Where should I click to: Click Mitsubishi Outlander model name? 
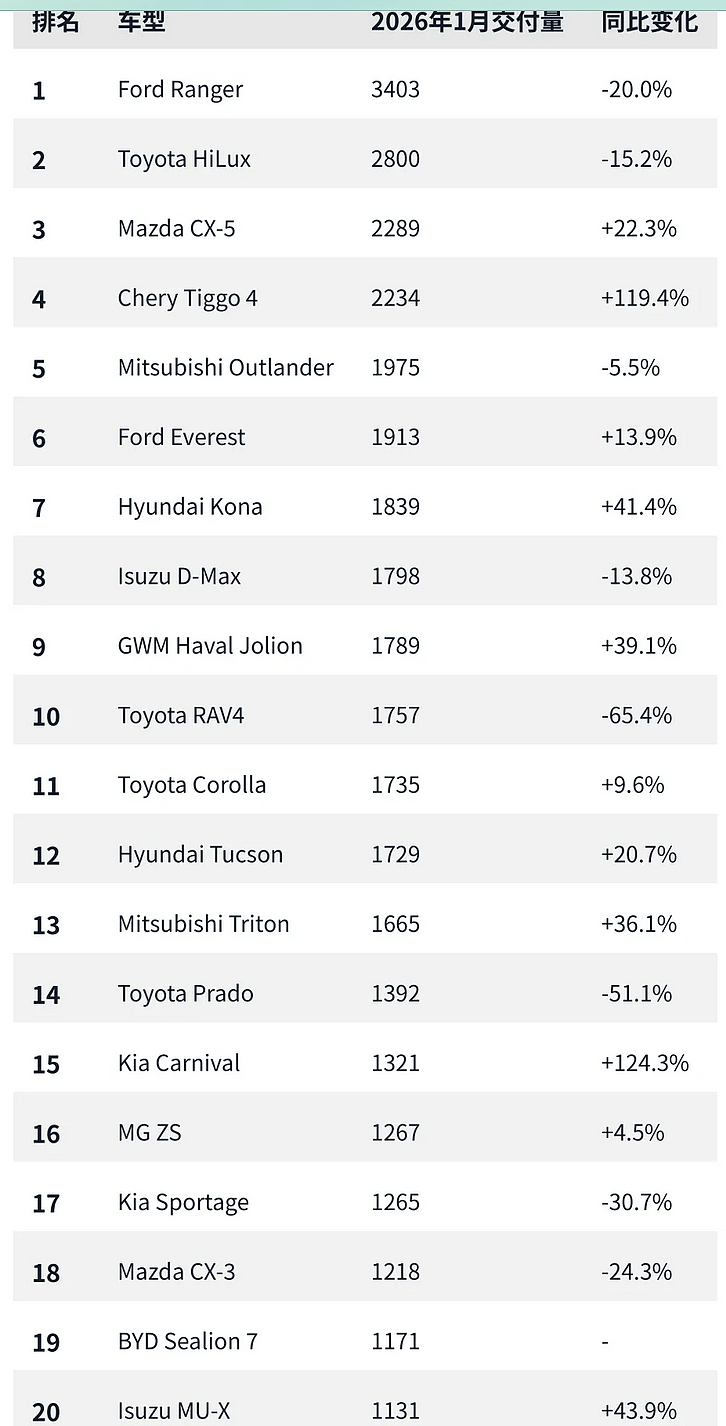point(226,367)
